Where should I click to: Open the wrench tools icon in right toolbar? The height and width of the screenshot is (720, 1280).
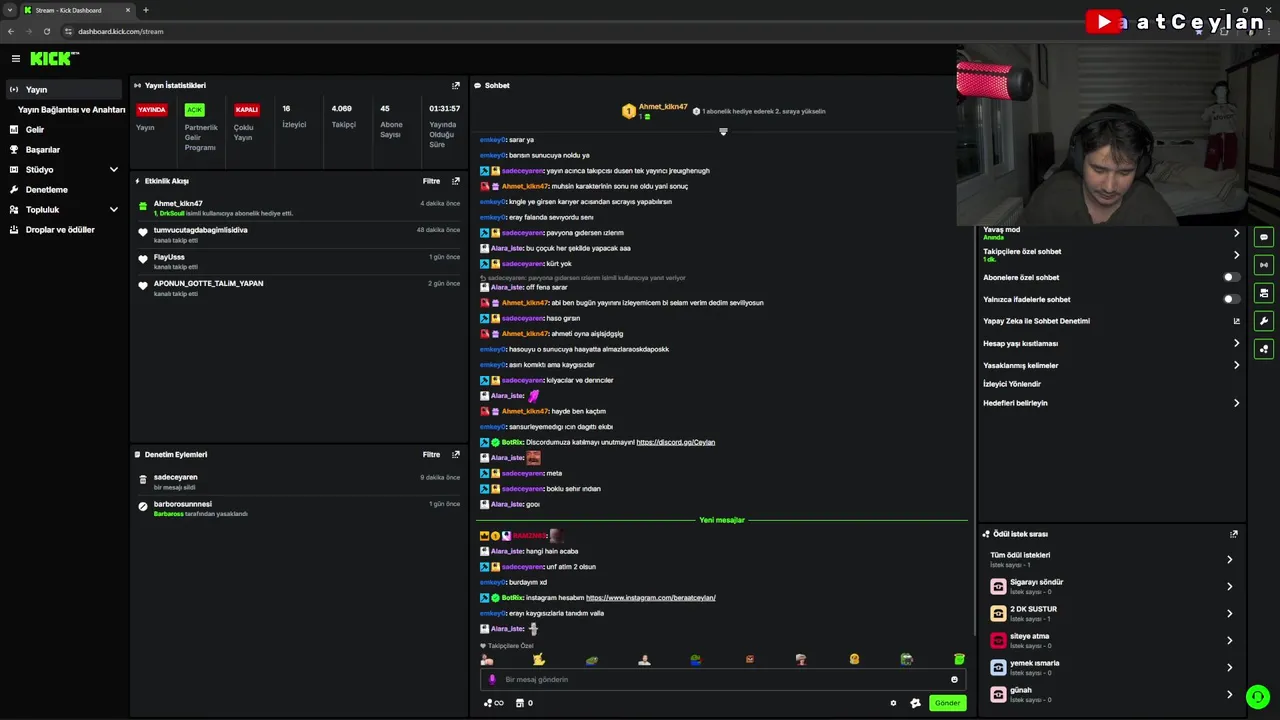pos(1264,321)
